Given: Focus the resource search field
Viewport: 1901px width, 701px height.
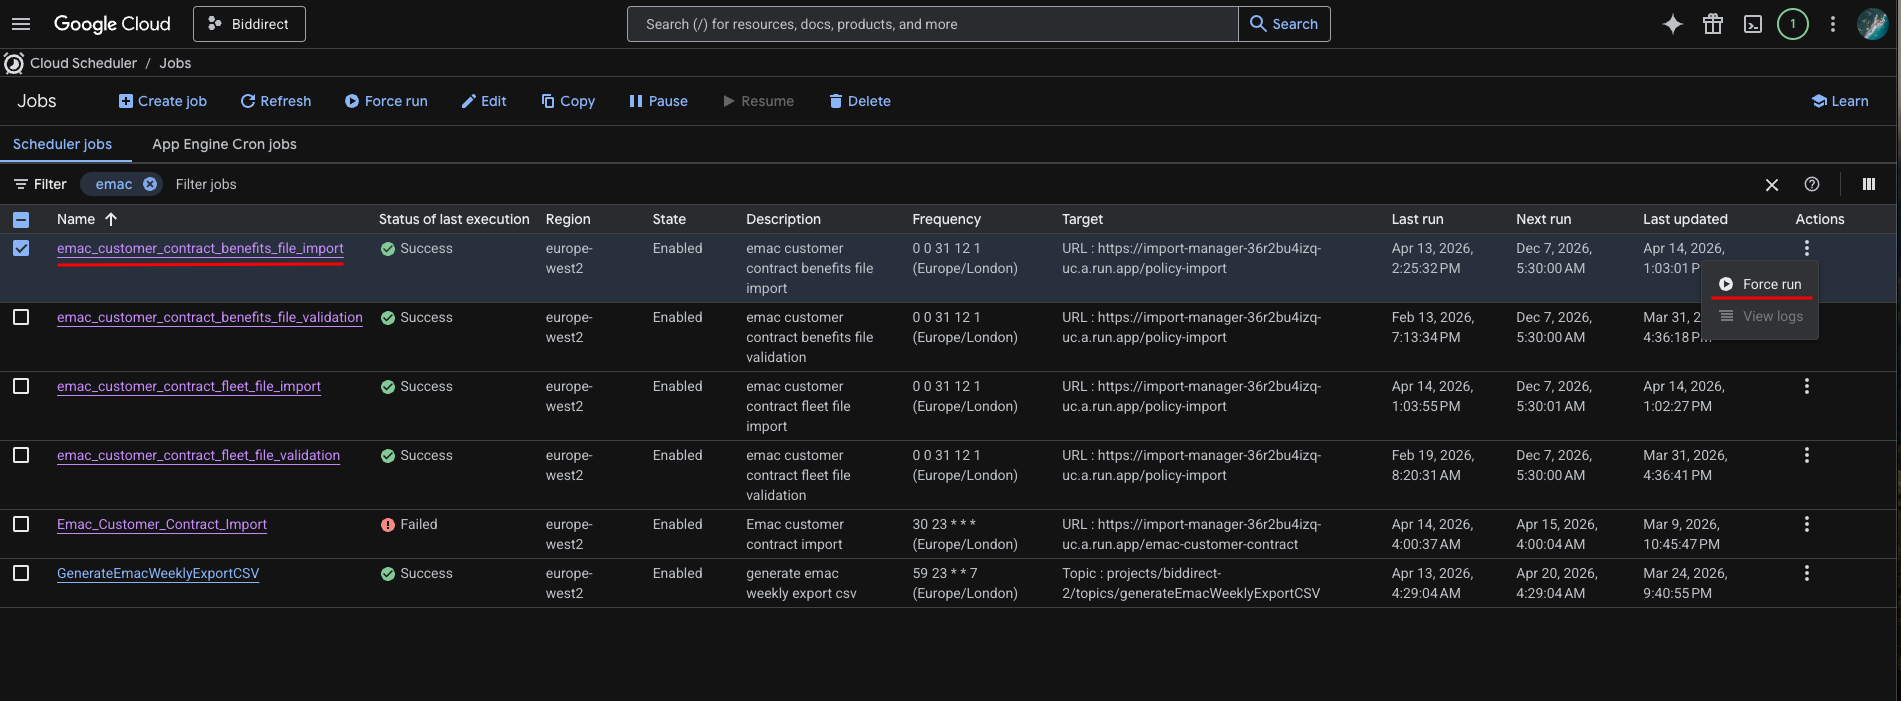Looking at the screenshot, I should [x=932, y=24].
